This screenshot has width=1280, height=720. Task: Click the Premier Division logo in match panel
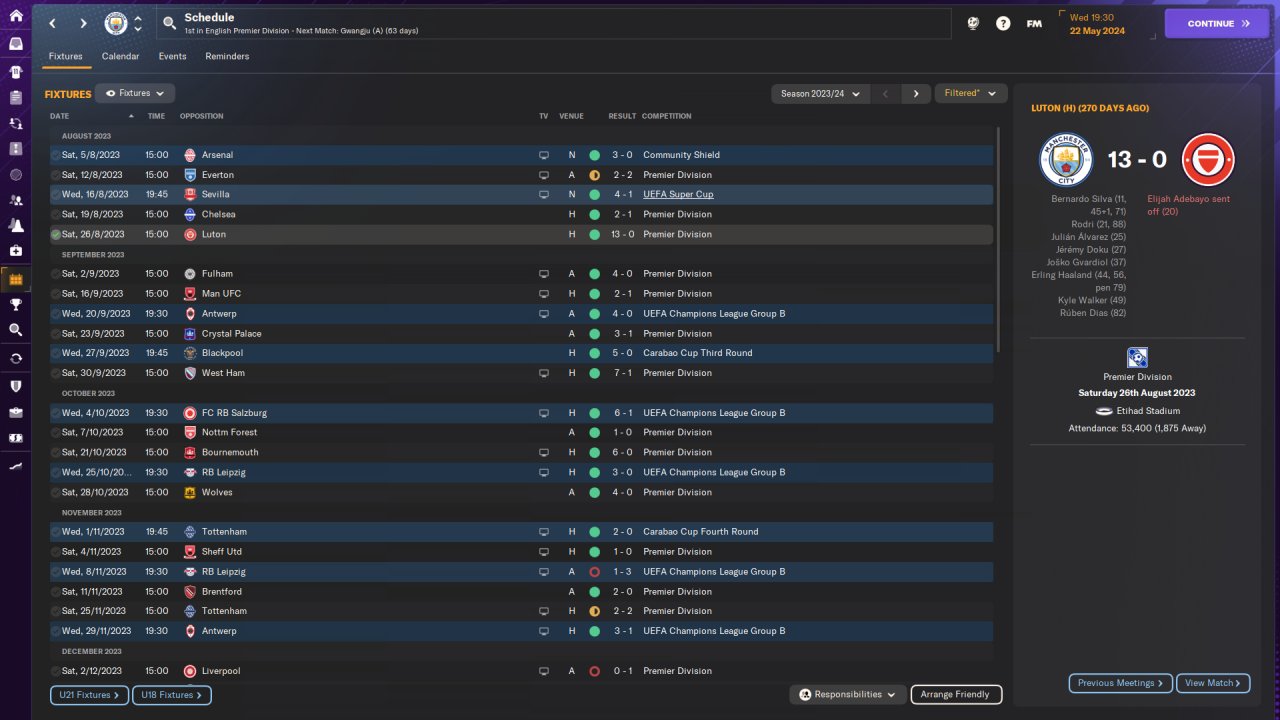(x=1137, y=358)
